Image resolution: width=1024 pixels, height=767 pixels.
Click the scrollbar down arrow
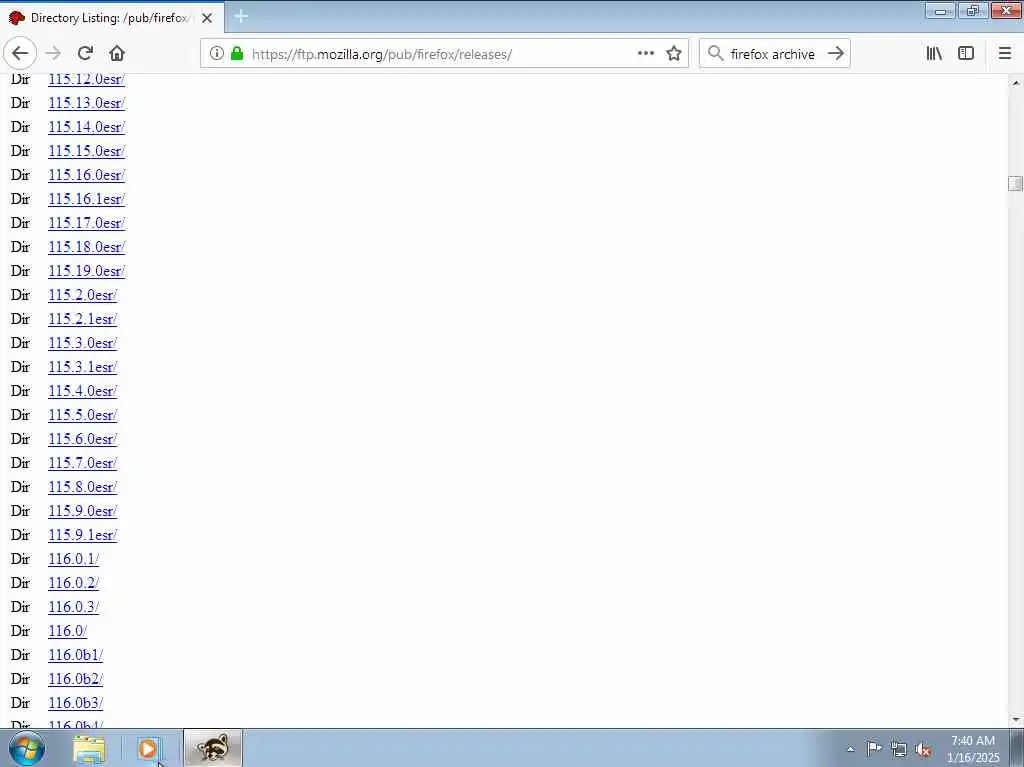(x=1016, y=720)
